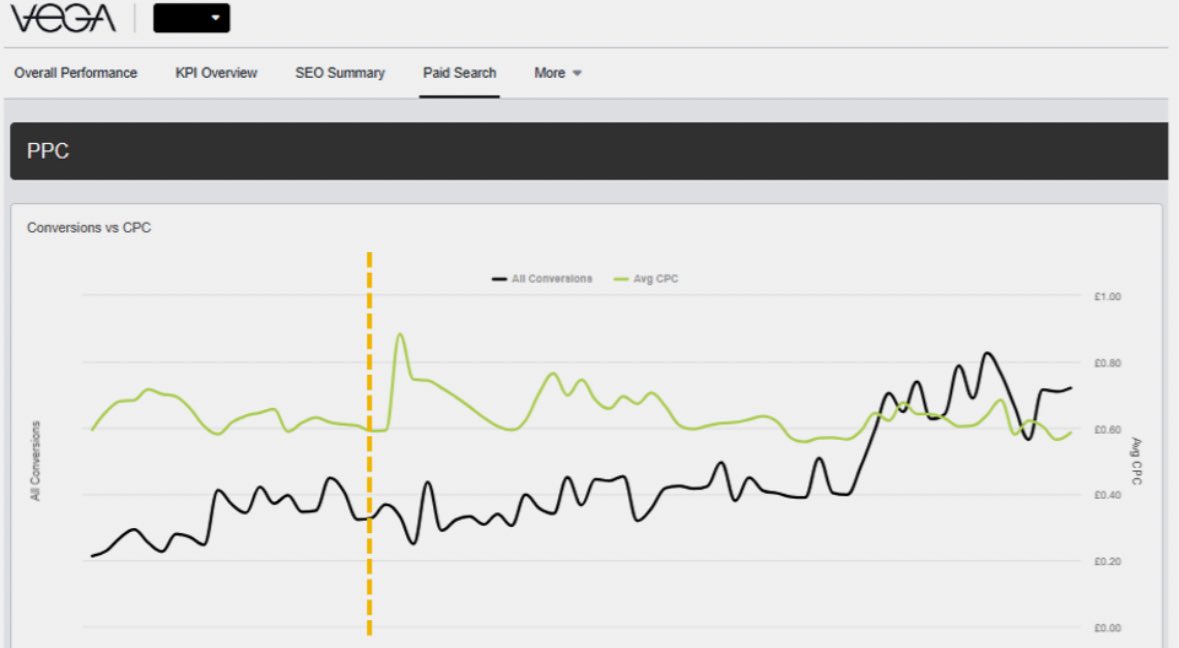1179x648 pixels.
Task: Click the tall green CPC spike on the chart
Action: (401, 333)
